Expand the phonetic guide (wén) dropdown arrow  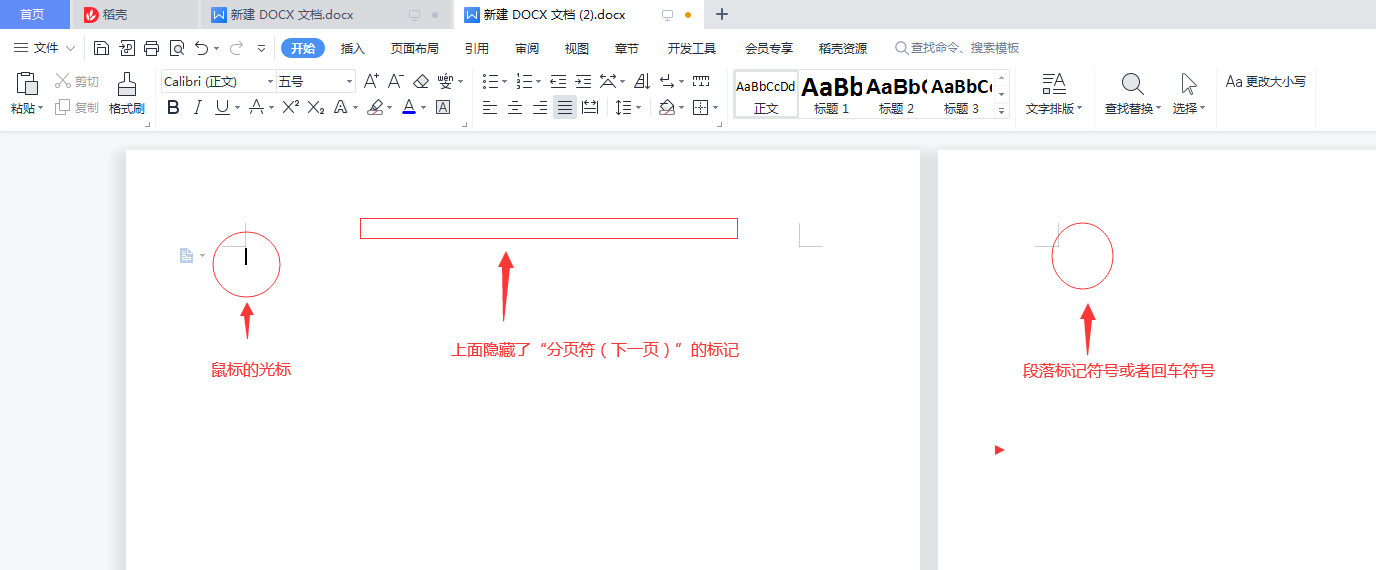pos(462,82)
